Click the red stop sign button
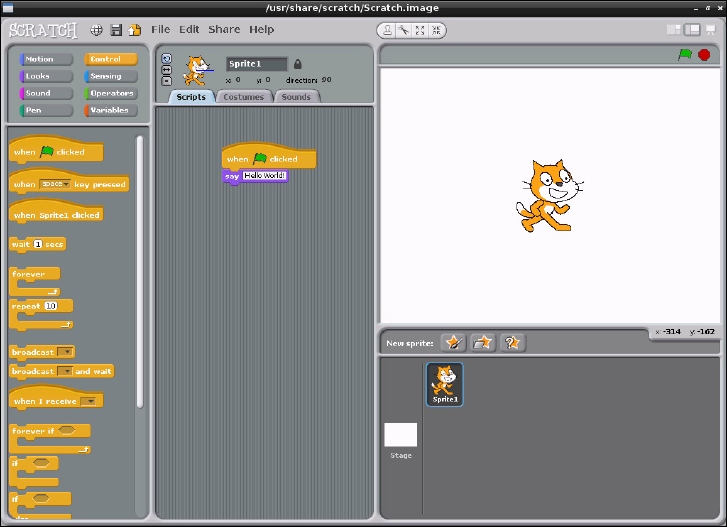727x527 pixels. tap(704, 55)
